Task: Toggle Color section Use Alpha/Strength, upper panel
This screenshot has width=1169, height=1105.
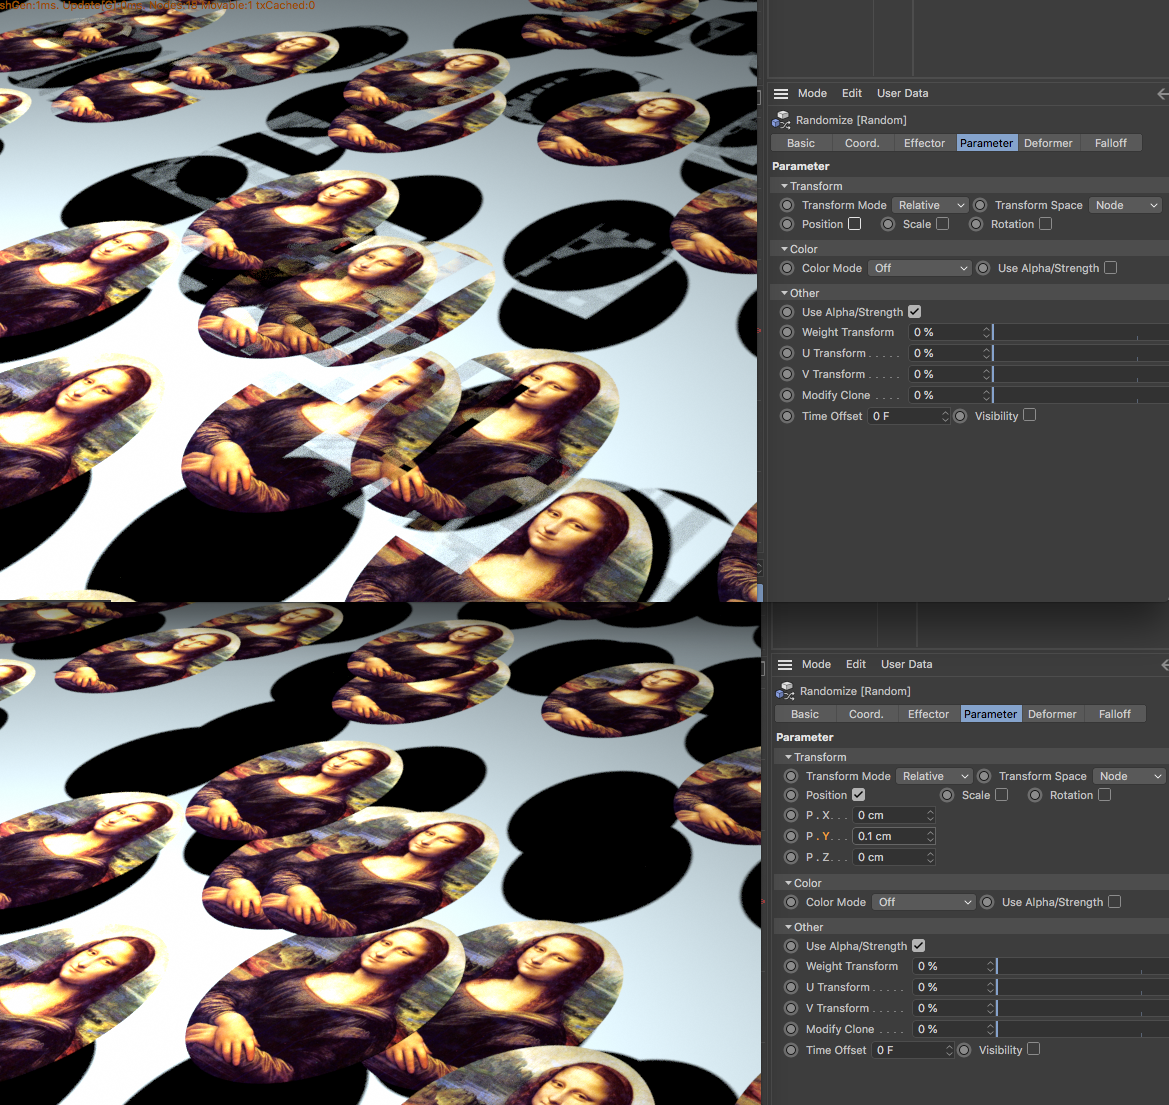Action: pos(1111,268)
